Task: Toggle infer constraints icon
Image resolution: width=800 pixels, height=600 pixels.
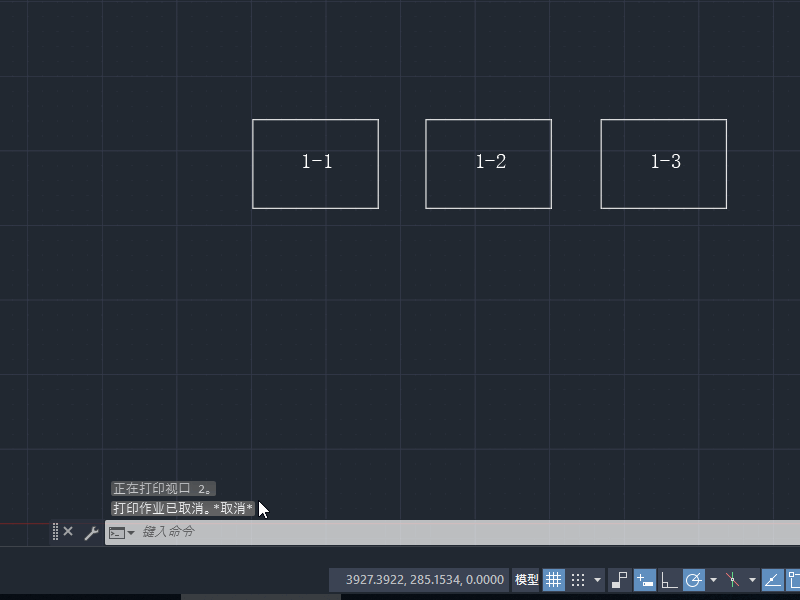Action: pos(620,580)
